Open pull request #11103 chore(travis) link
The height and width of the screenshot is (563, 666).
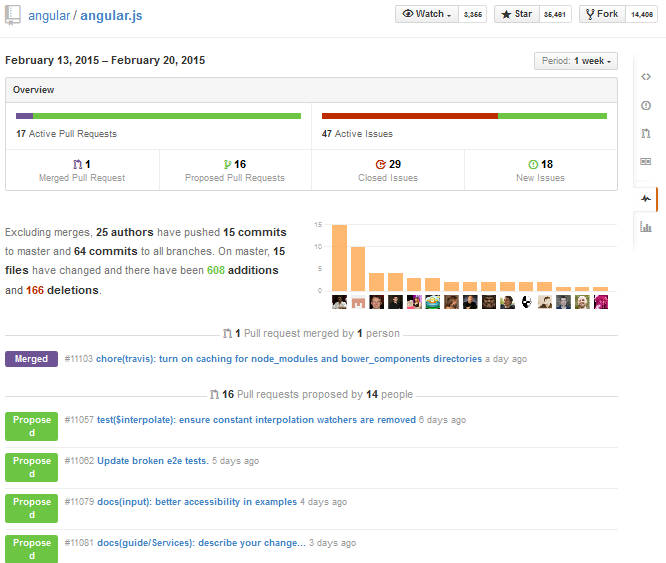[289, 359]
